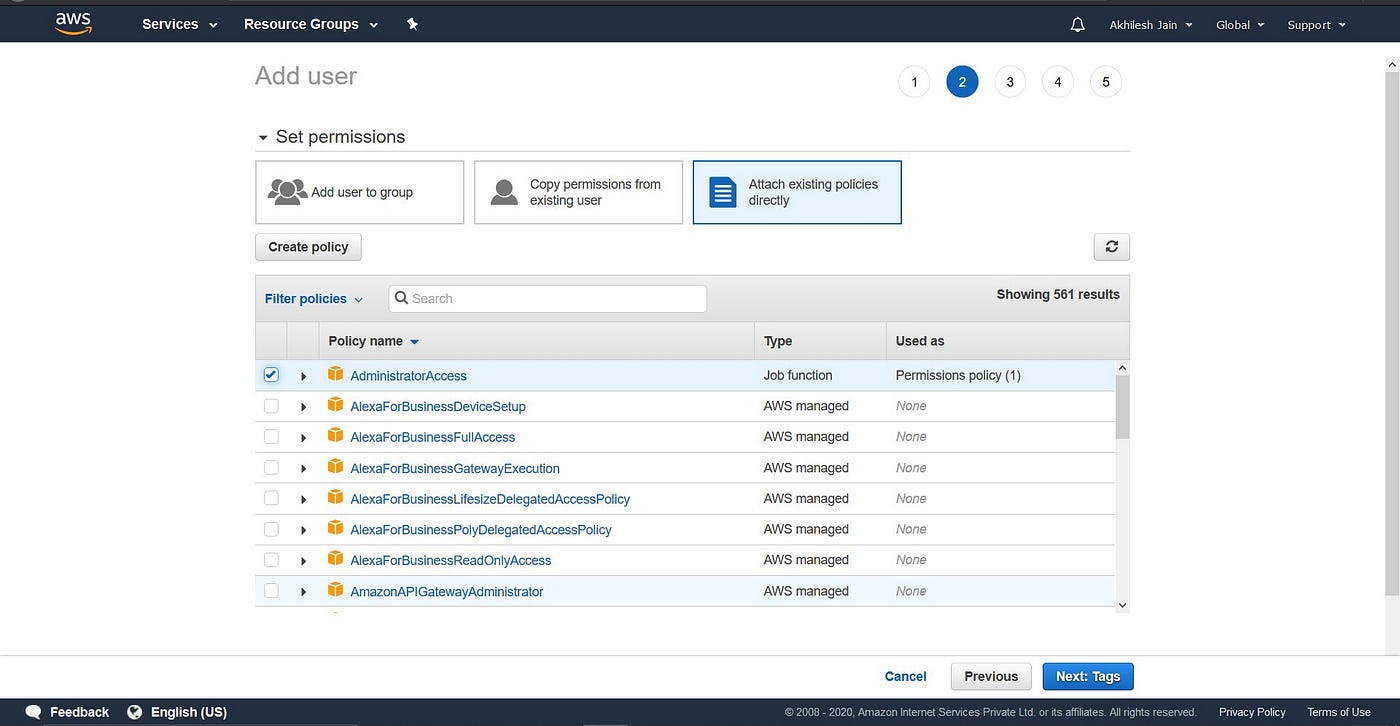Click the refresh policies icon button
Image resolution: width=1400 pixels, height=726 pixels.
point(1111,246)
